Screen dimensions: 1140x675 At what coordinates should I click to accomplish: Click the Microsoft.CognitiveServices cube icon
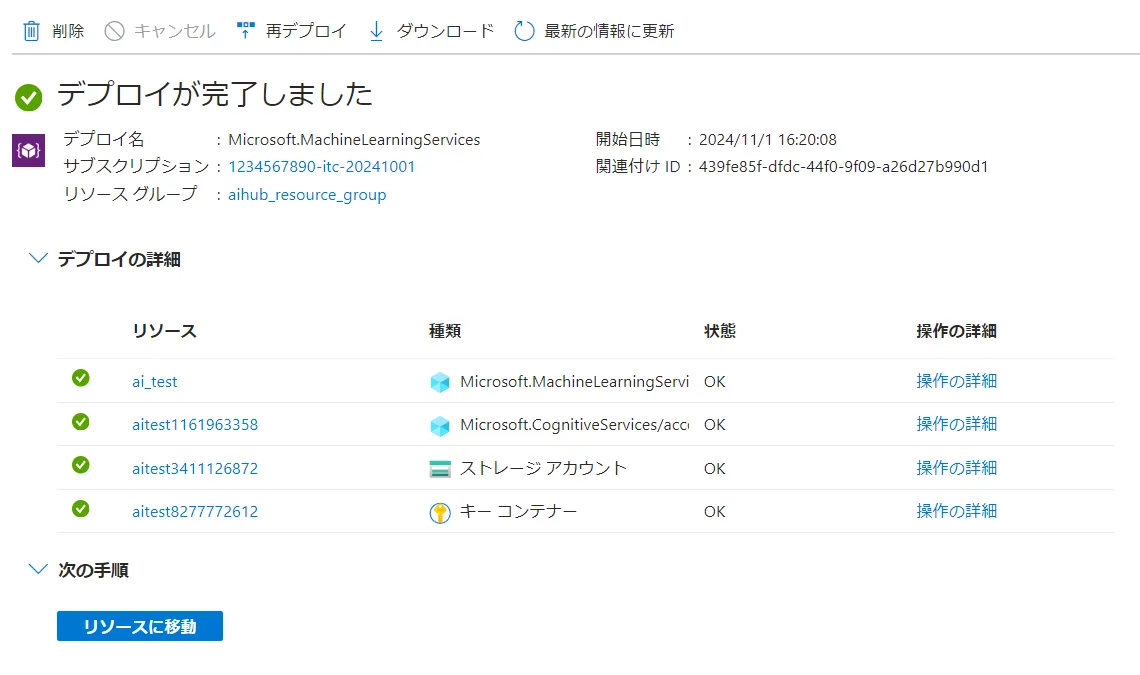click(x=440, y=425)
